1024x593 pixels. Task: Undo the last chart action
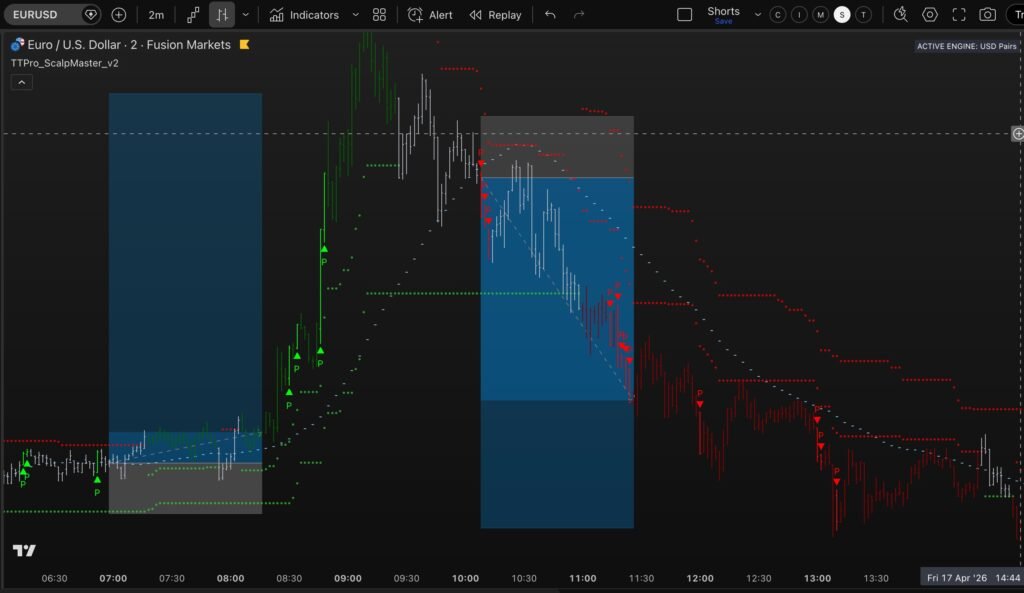pyautogui.click(x=550, y=15)
